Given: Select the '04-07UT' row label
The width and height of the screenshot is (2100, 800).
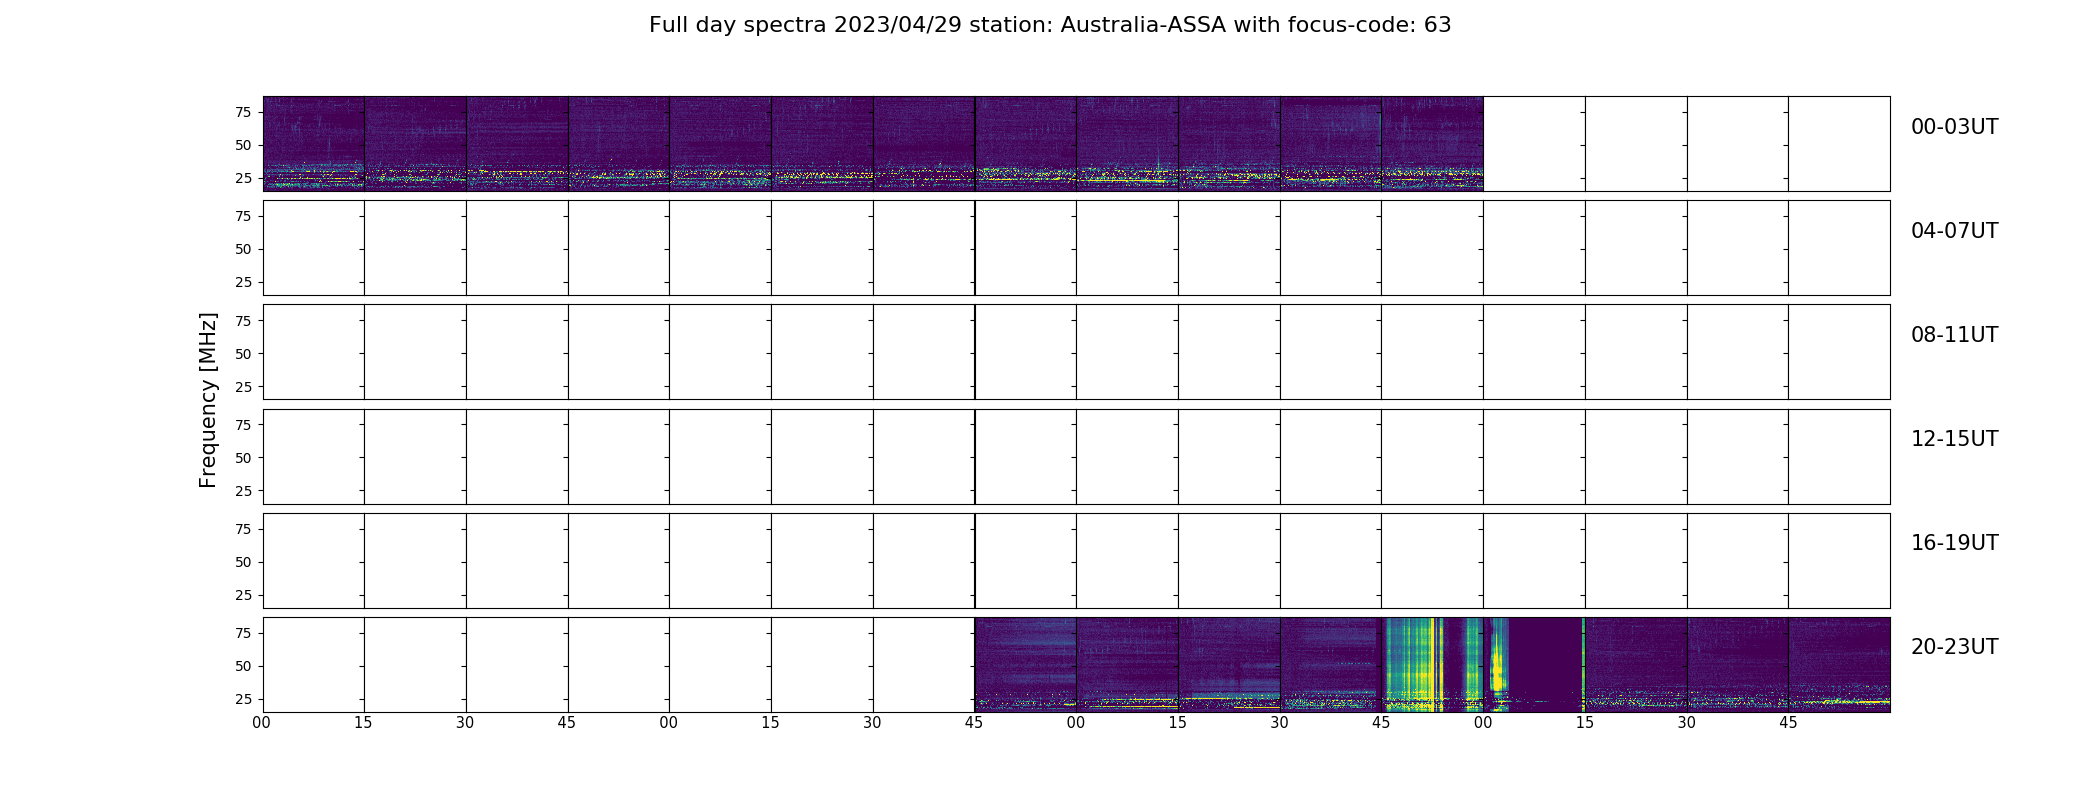Looking at the screenshot, I should (1954, 231).
